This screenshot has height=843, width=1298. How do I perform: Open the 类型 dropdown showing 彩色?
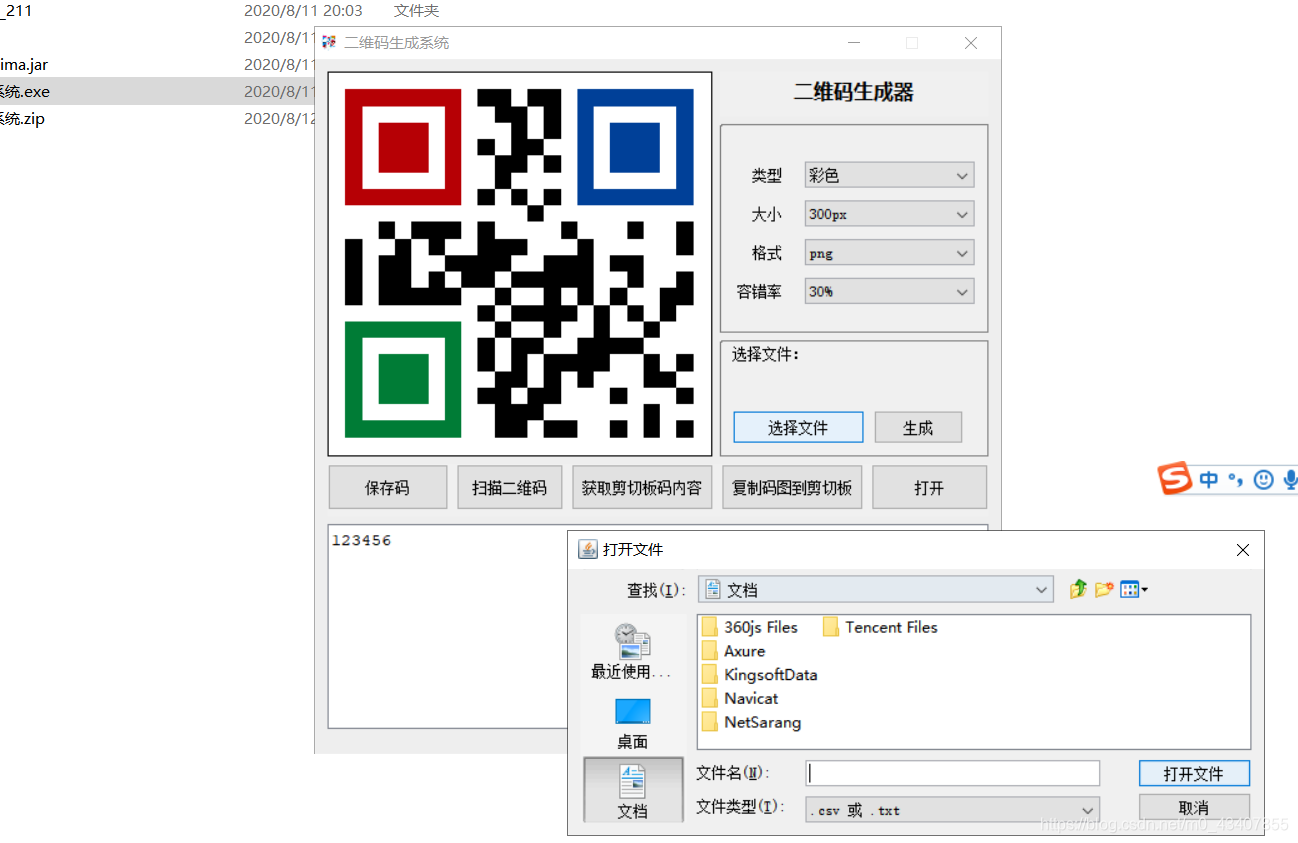[x=889, y=176]
